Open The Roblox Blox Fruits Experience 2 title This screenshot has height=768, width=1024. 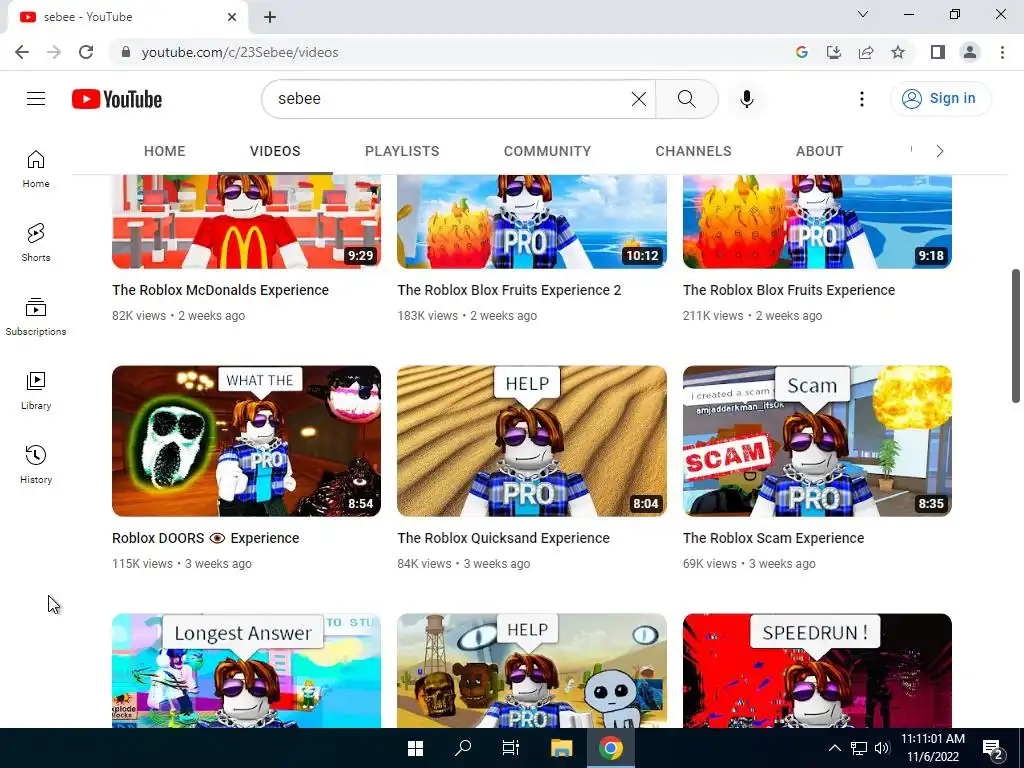point(509,290)
